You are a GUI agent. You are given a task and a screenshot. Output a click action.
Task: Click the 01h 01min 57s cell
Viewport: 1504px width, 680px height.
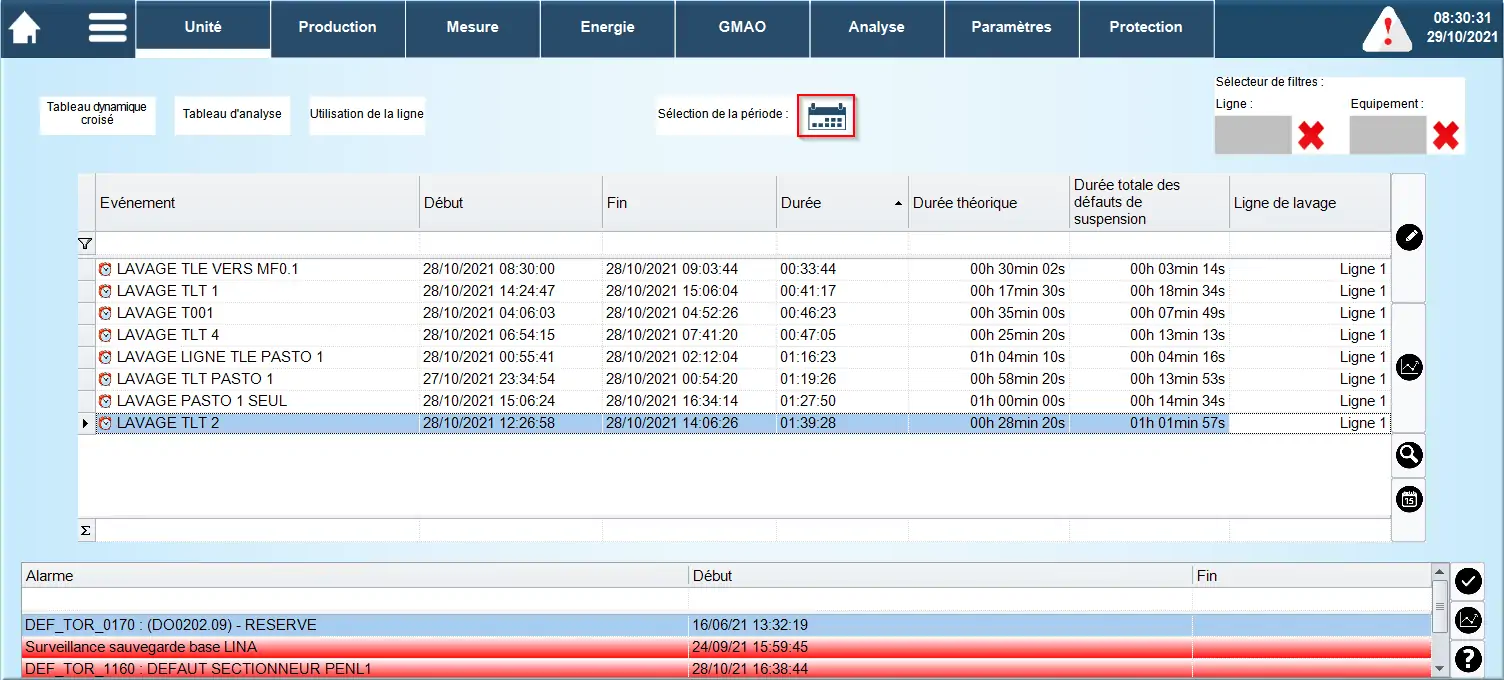click(1149, 423)
